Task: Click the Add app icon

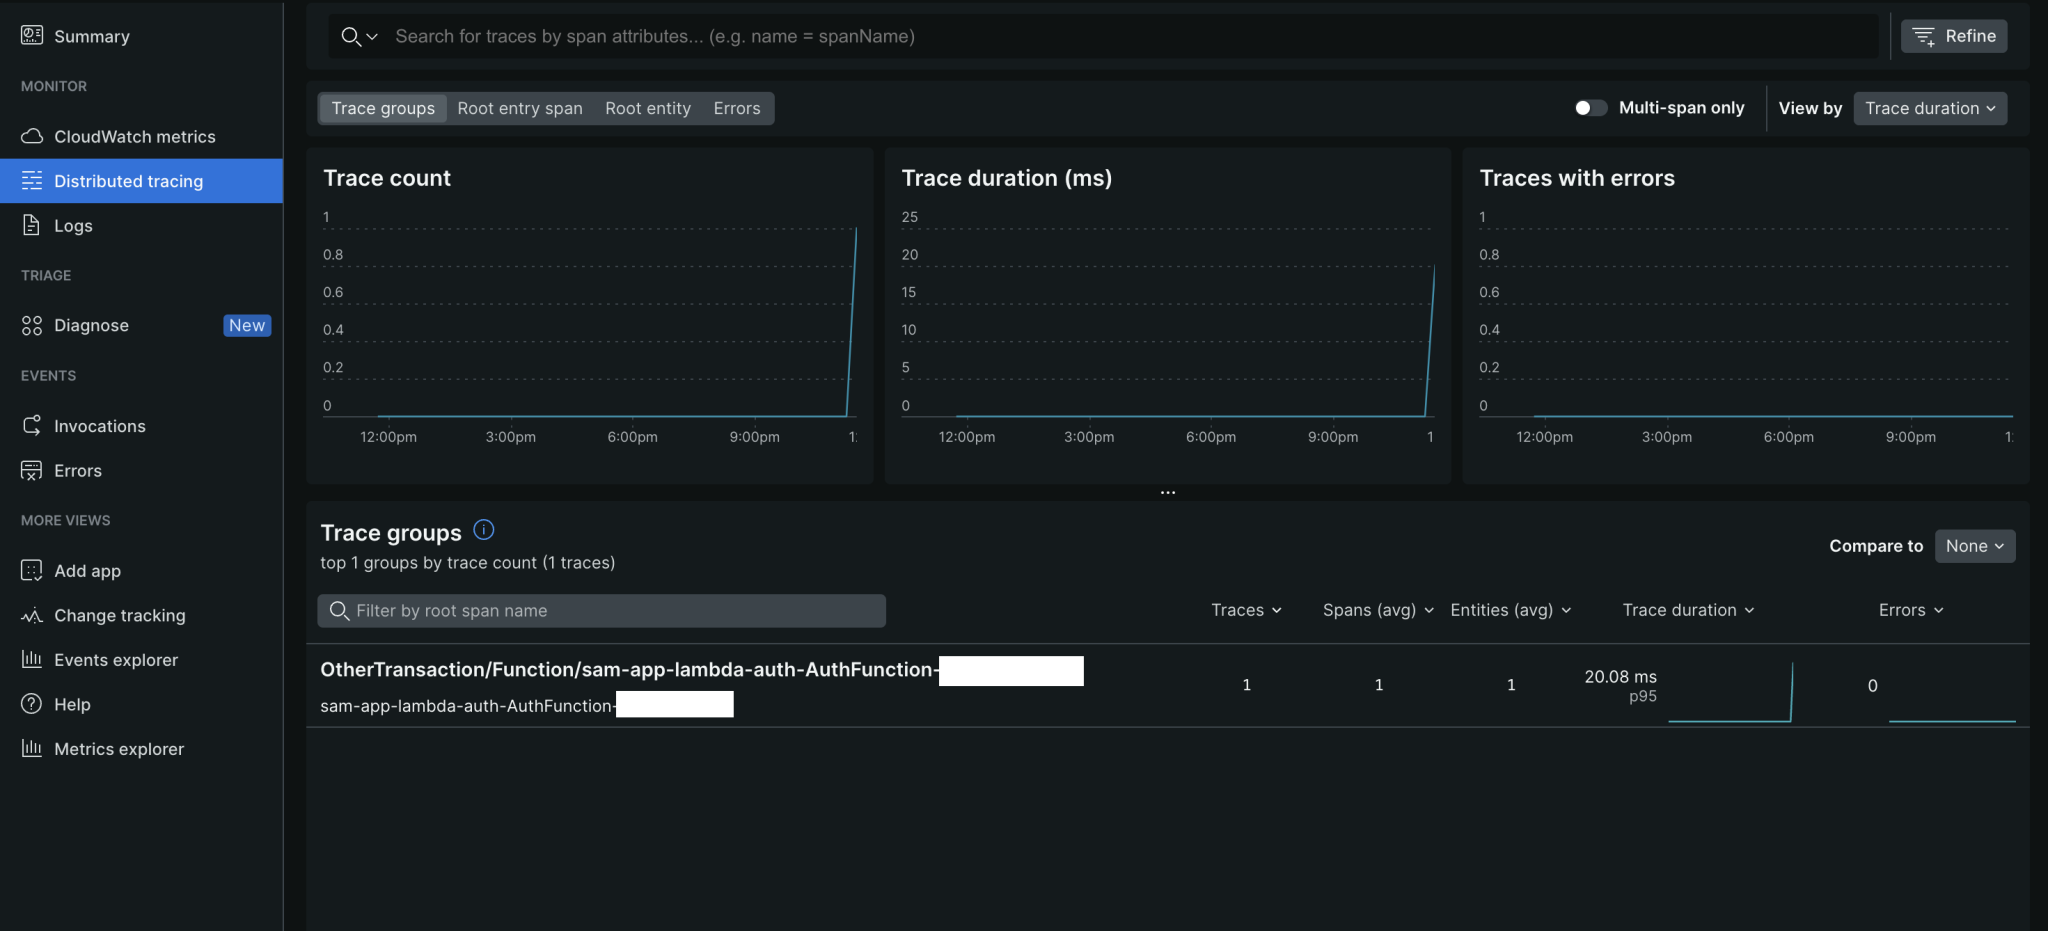Action: point(32,570)
